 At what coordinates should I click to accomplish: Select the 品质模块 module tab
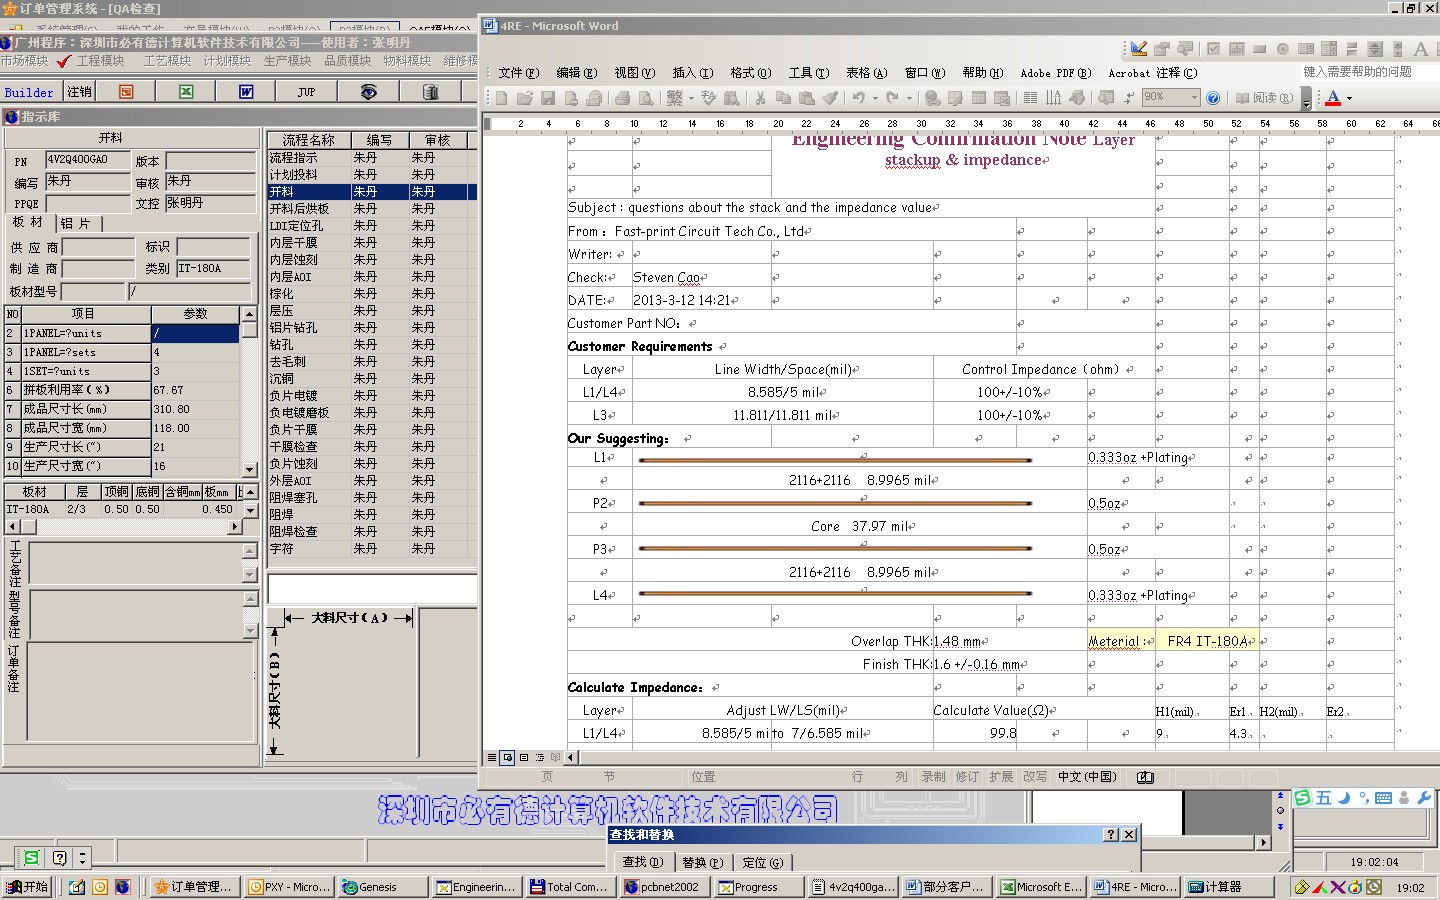[x=347, y=61]
